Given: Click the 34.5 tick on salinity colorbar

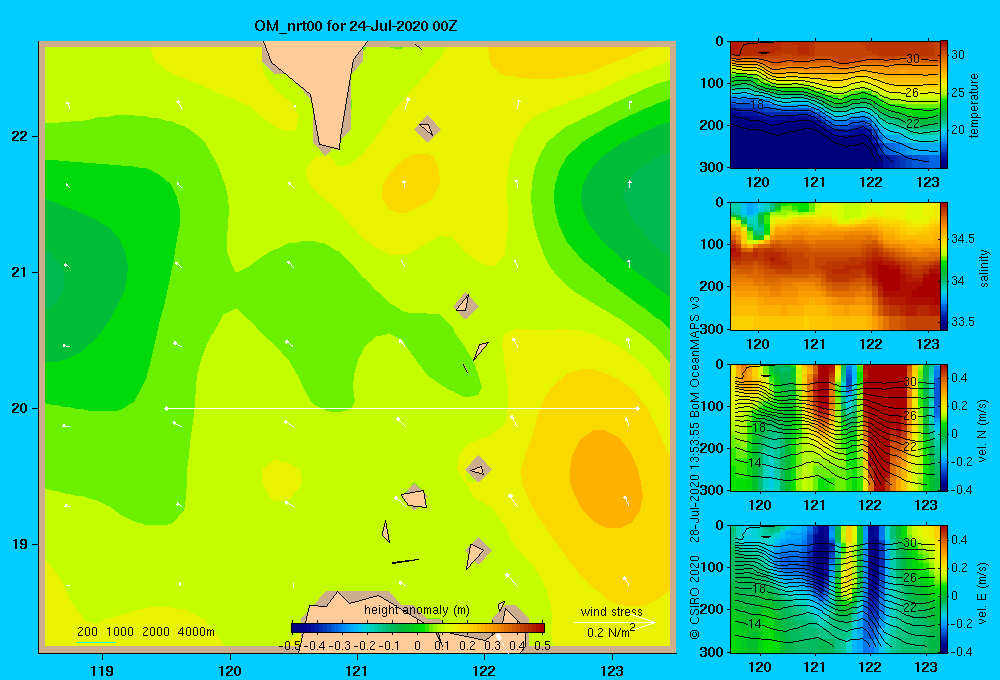Looking at the screenshot, I should [x=963, y=239].
